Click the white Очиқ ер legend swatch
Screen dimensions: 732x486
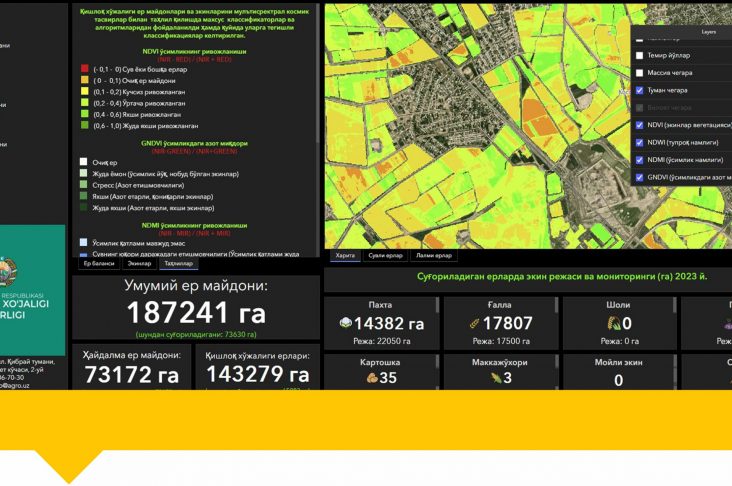(85, 162)
